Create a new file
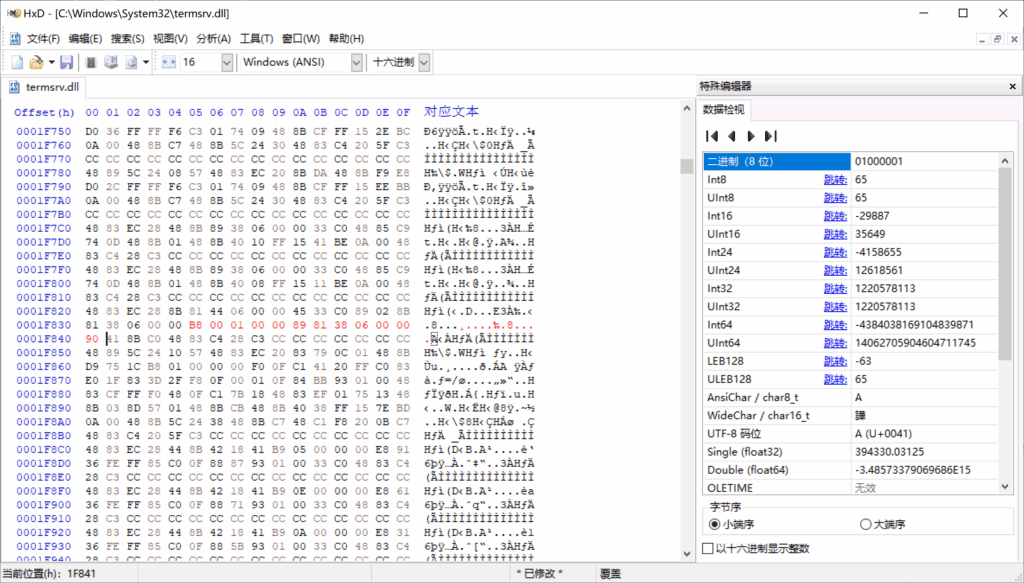Screen dimensions: 1024x583 17,61
